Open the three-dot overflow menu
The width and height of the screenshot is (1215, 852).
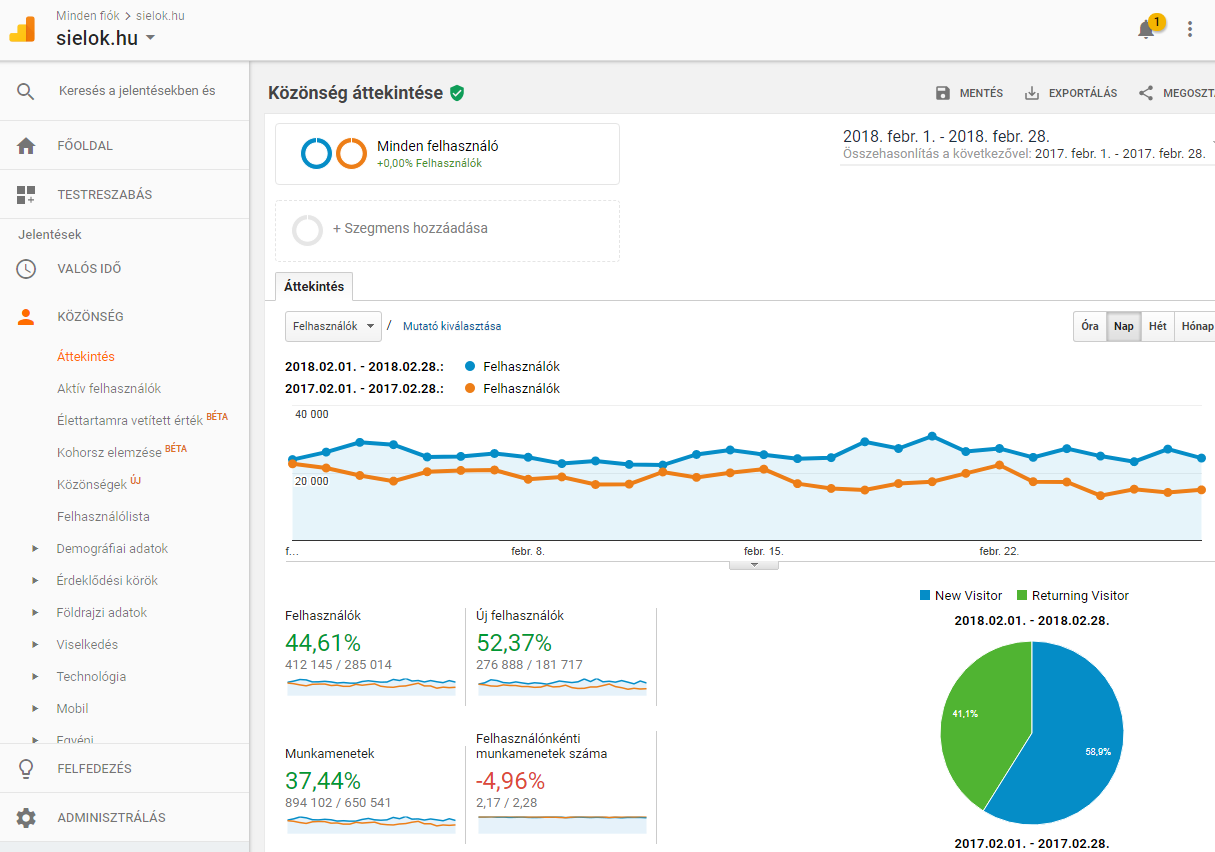click(1189, 29)
